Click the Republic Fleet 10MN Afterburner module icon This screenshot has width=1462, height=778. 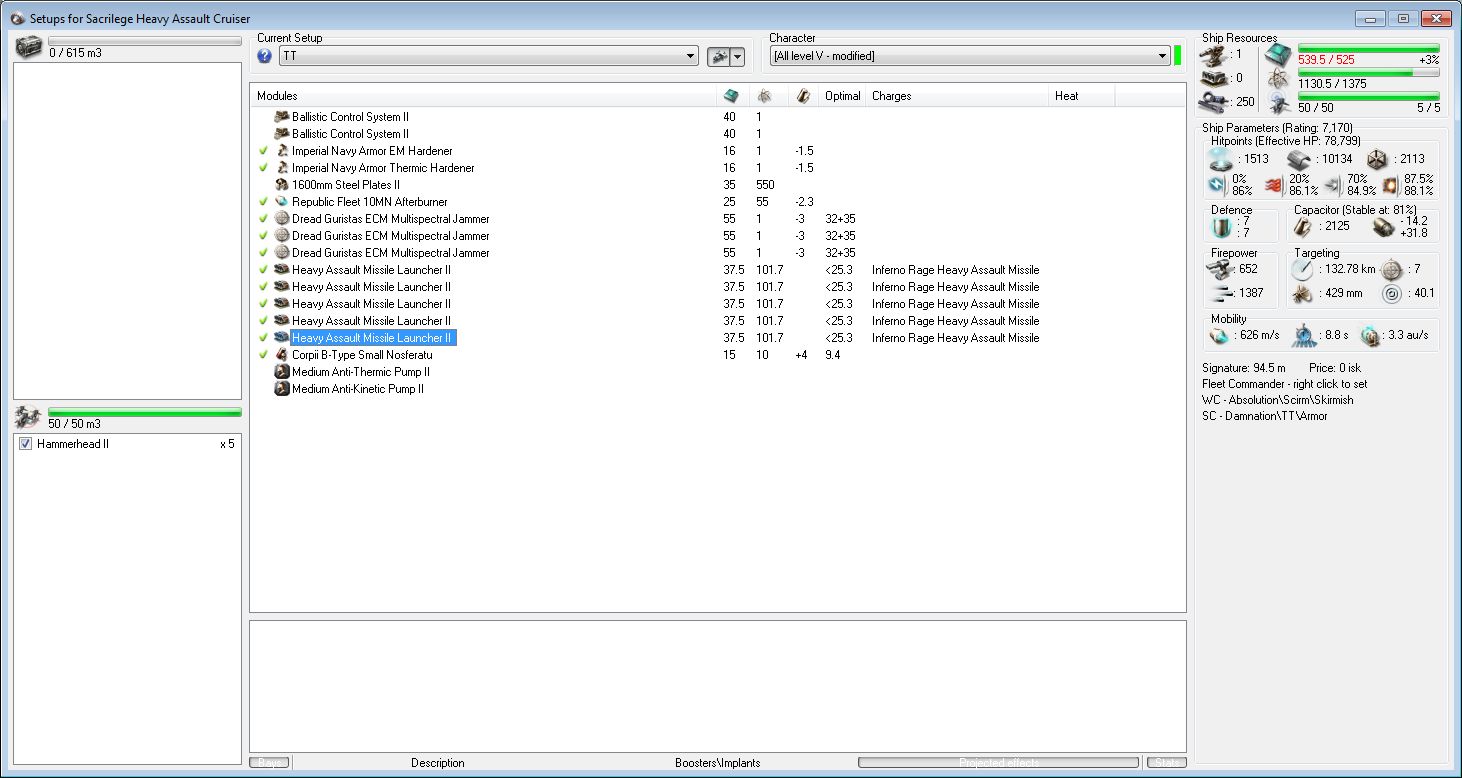[x=282, y=202]
